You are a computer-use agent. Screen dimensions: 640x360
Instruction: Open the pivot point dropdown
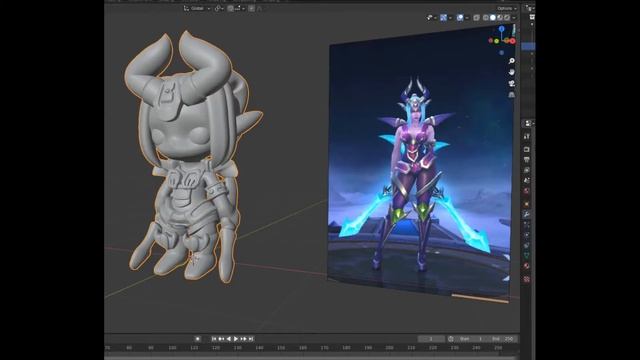[219, 8]
